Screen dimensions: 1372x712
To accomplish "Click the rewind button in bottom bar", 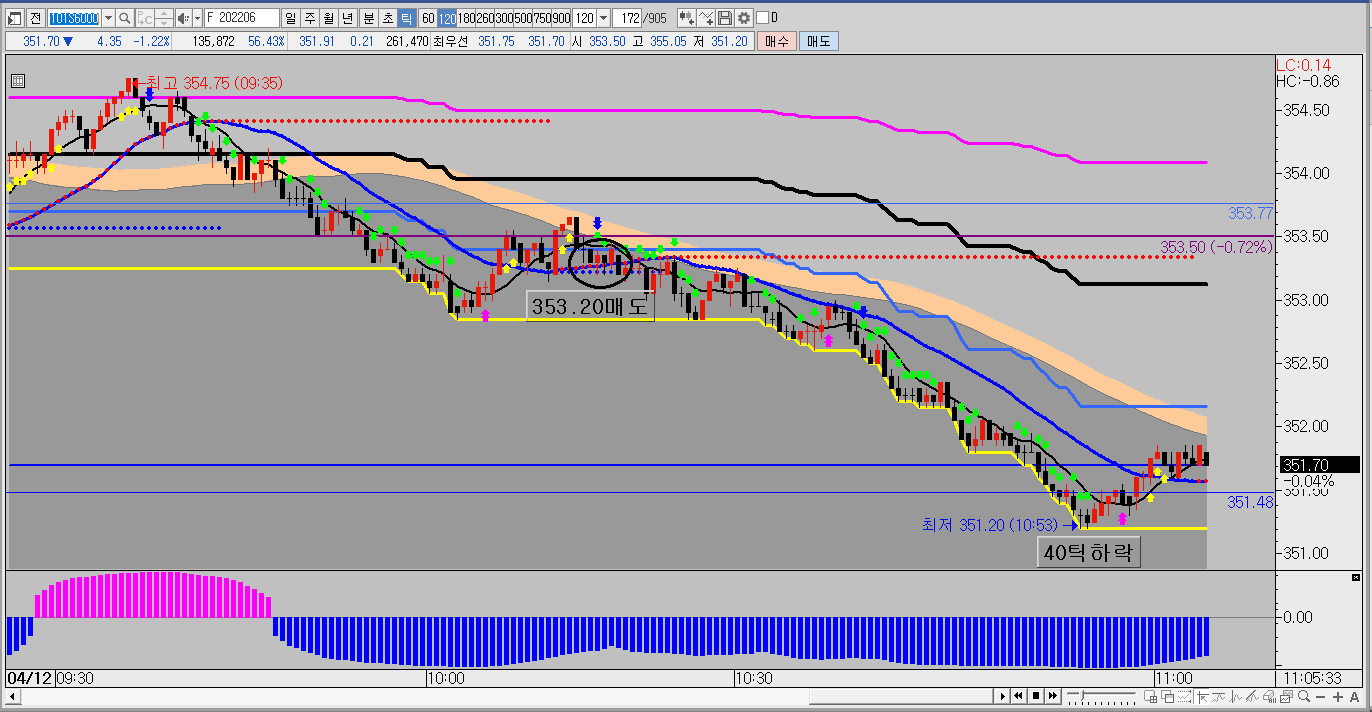I will [1019, 696].
